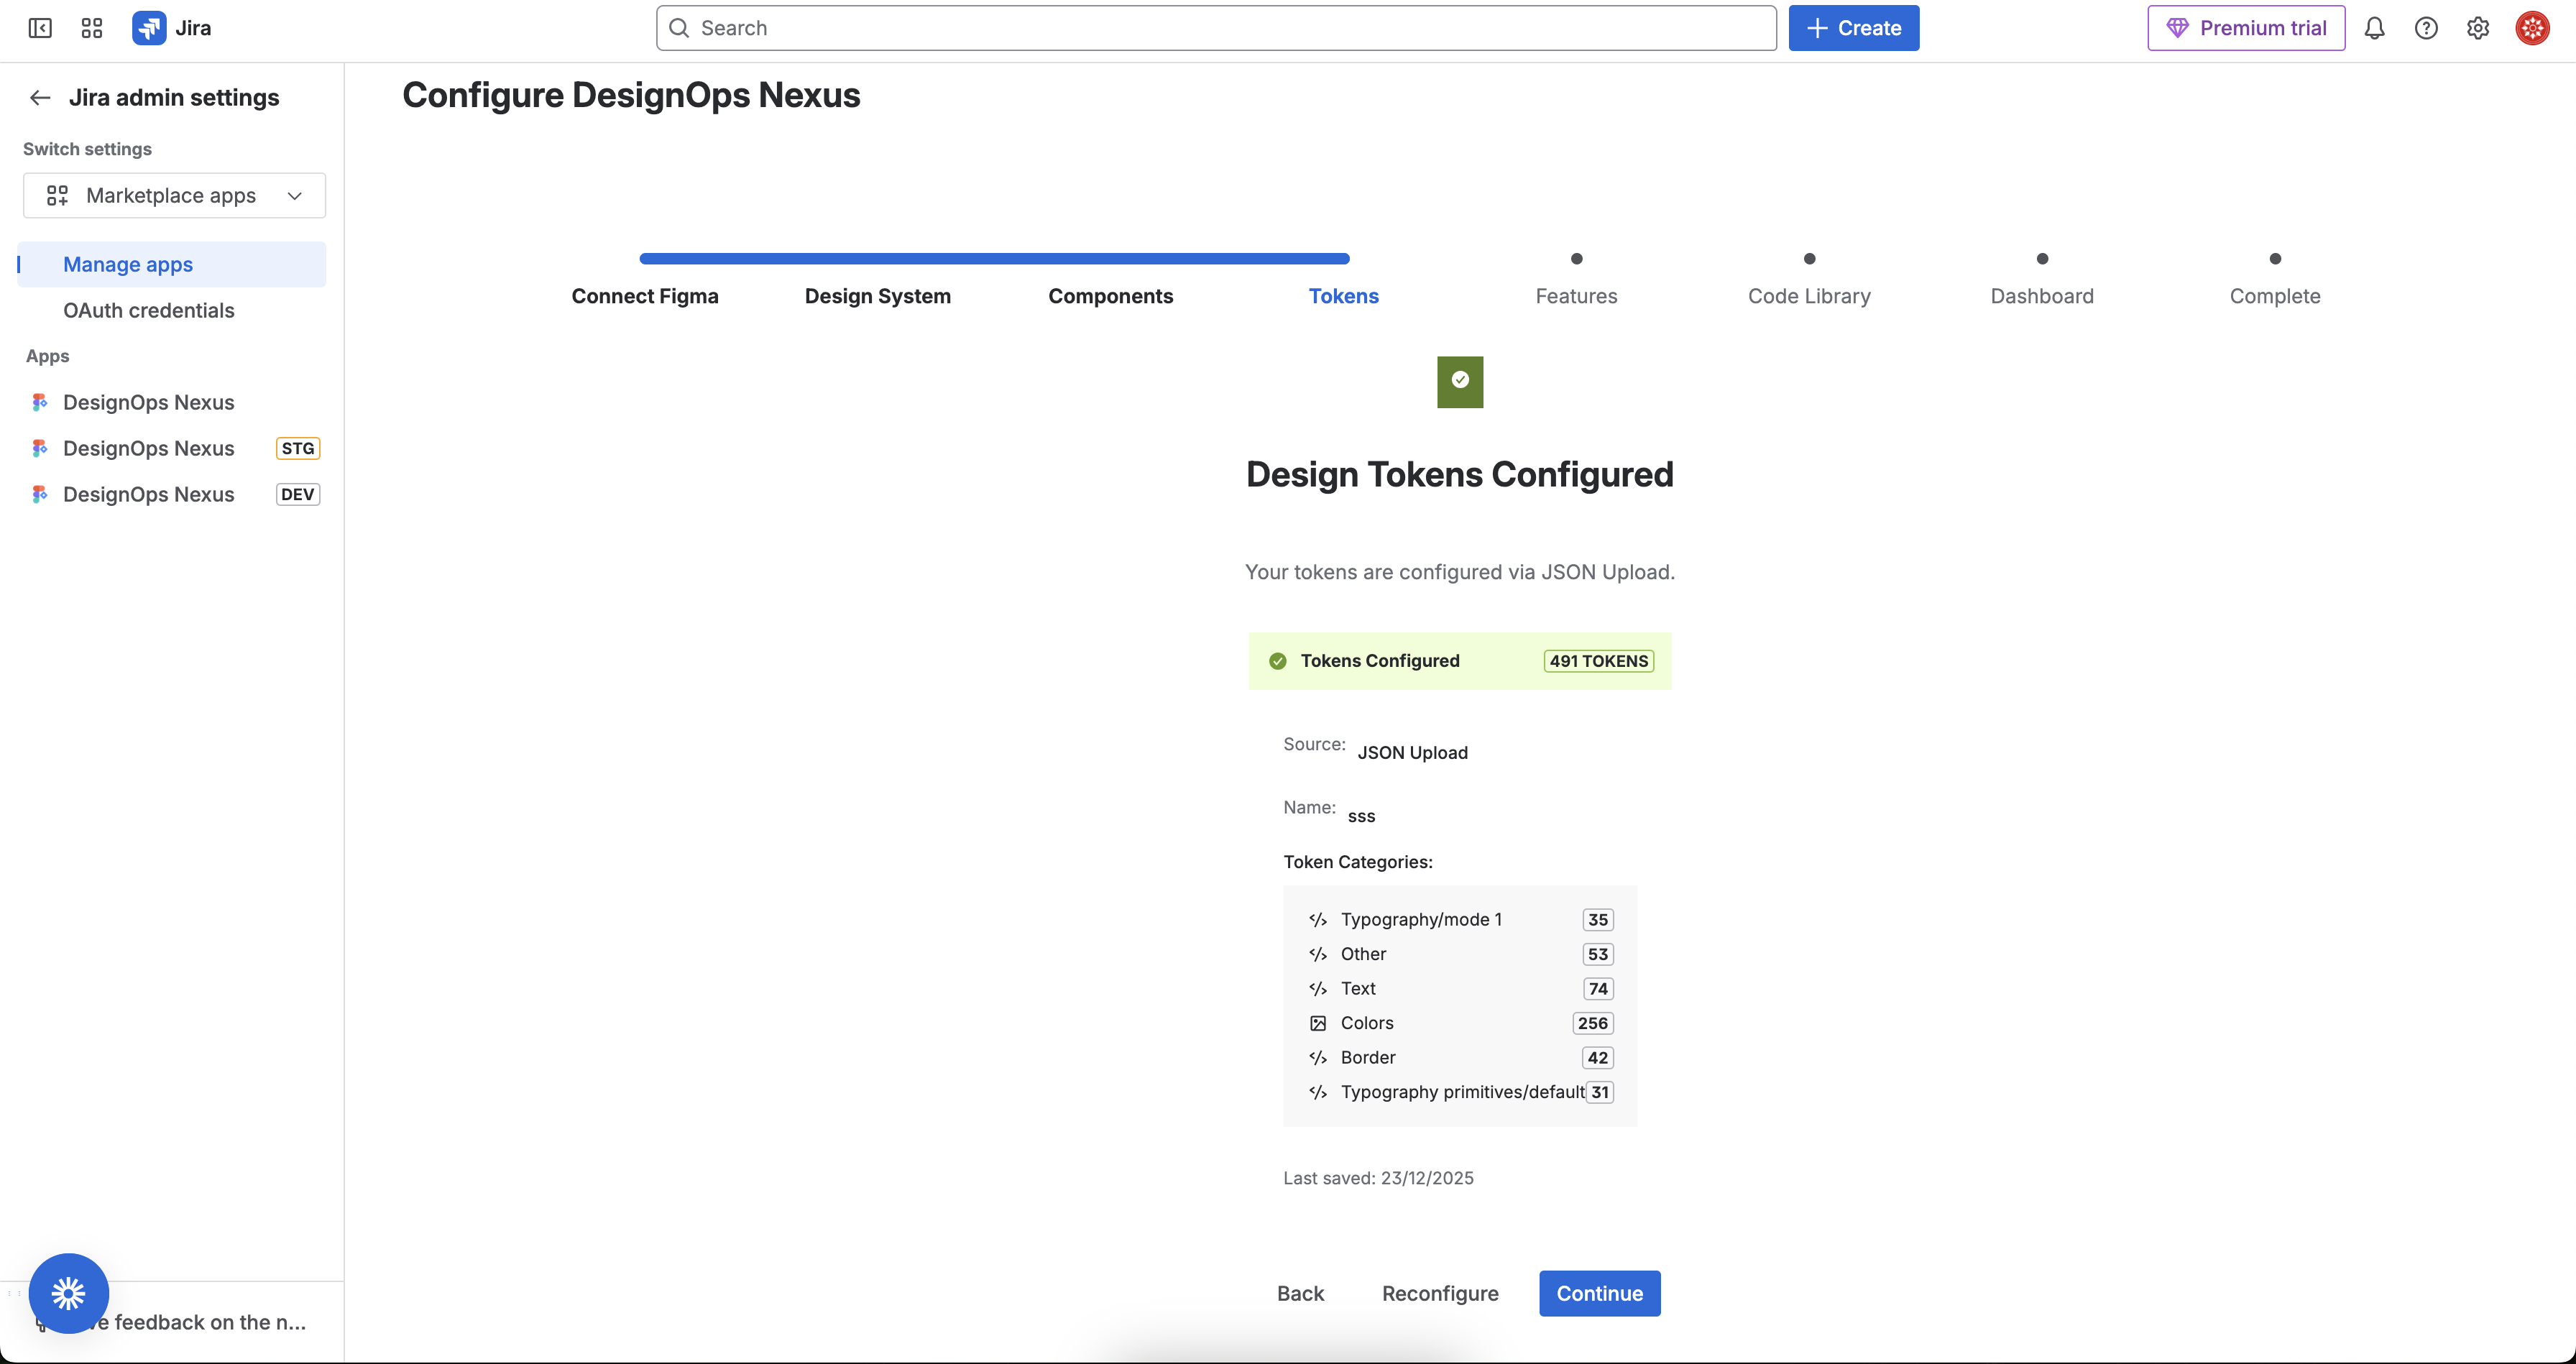Click Reconfigure to redo token setup
Image resolution: width=2576 pixels, height=1364 pixels.
coord(1440,1293)
